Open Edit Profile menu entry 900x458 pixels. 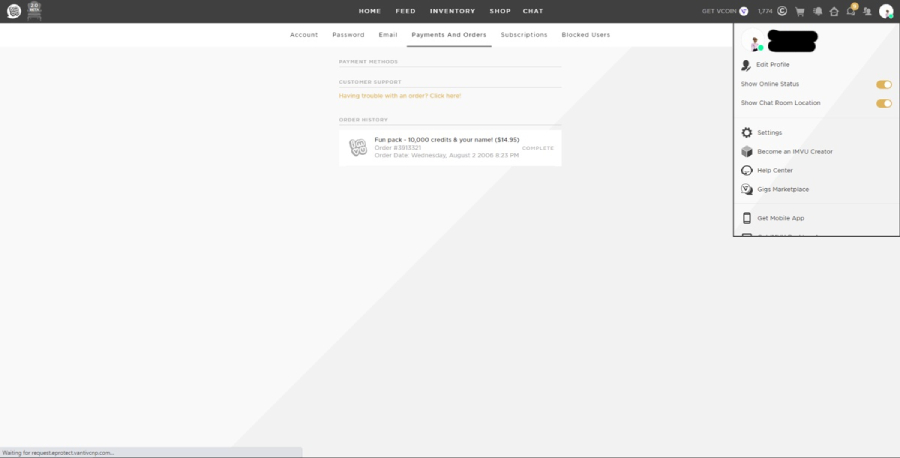[773, 65]
